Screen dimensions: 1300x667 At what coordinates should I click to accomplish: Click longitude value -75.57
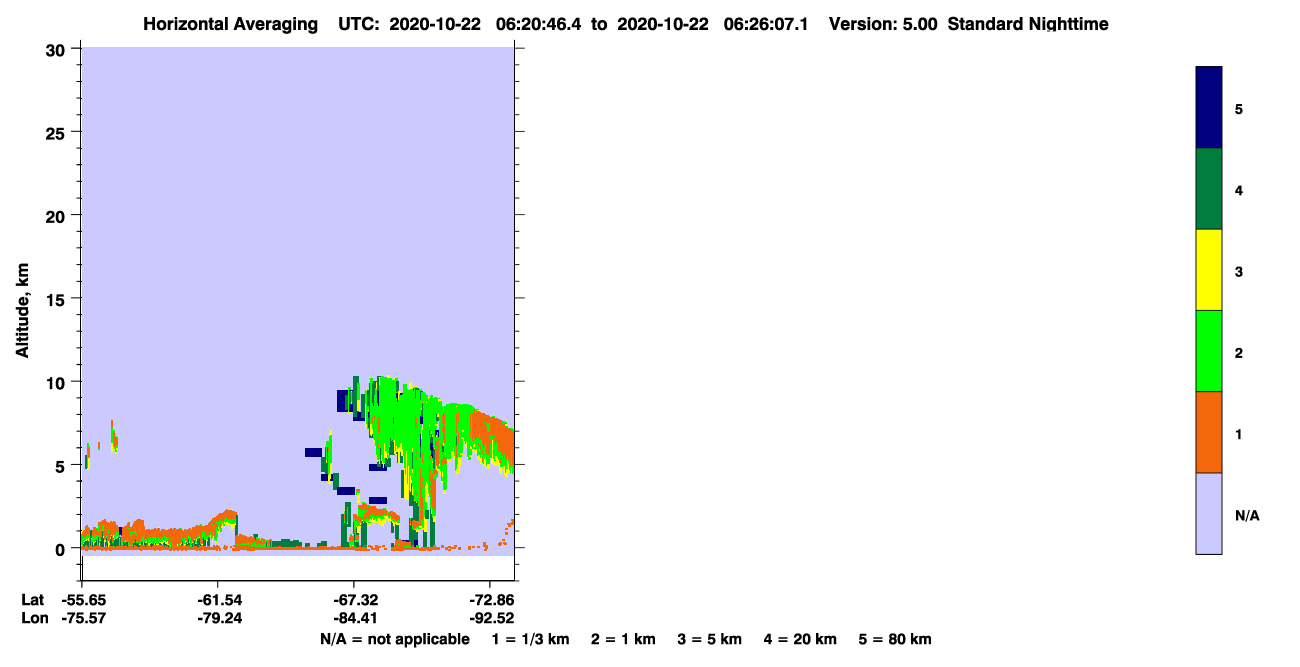click(82, 618)
